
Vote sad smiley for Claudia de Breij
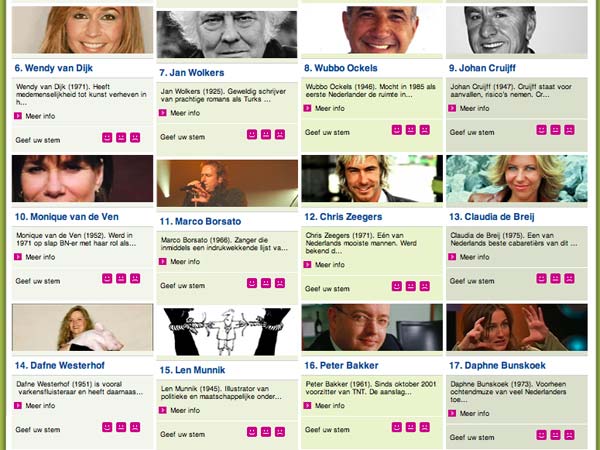tap(569, 278)
